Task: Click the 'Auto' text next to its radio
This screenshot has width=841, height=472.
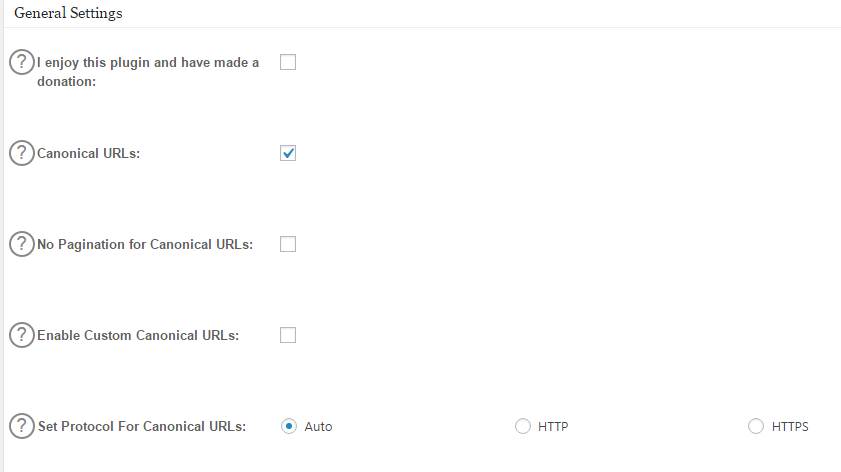Action: [318, 427]
